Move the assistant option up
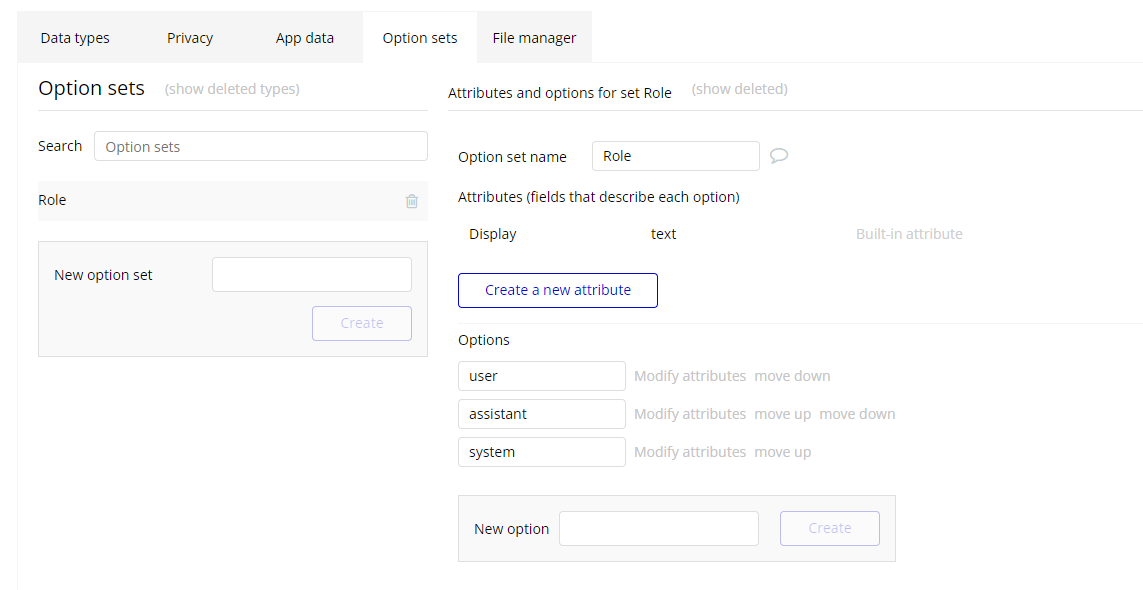 (x=783, y=414)
